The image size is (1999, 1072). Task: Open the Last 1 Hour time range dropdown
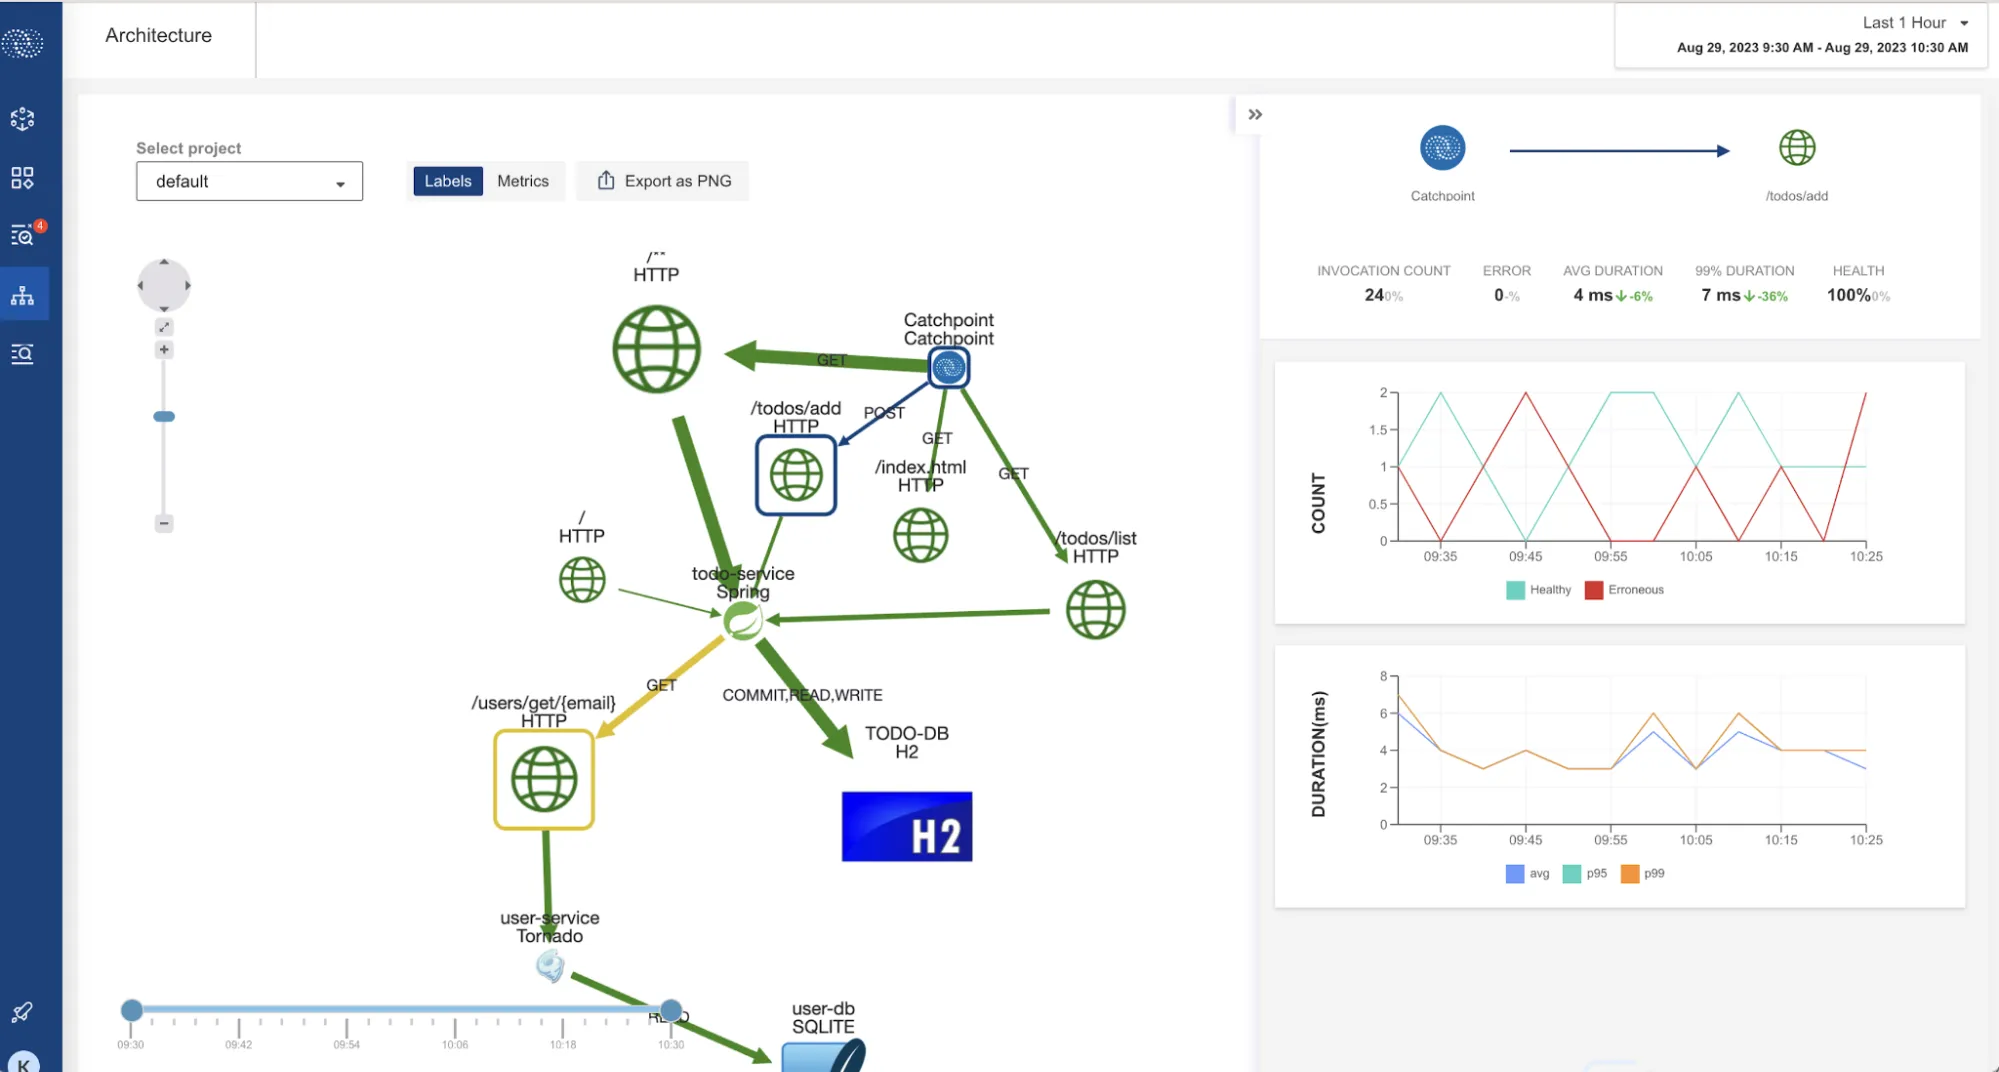[x=1914, y=23]
